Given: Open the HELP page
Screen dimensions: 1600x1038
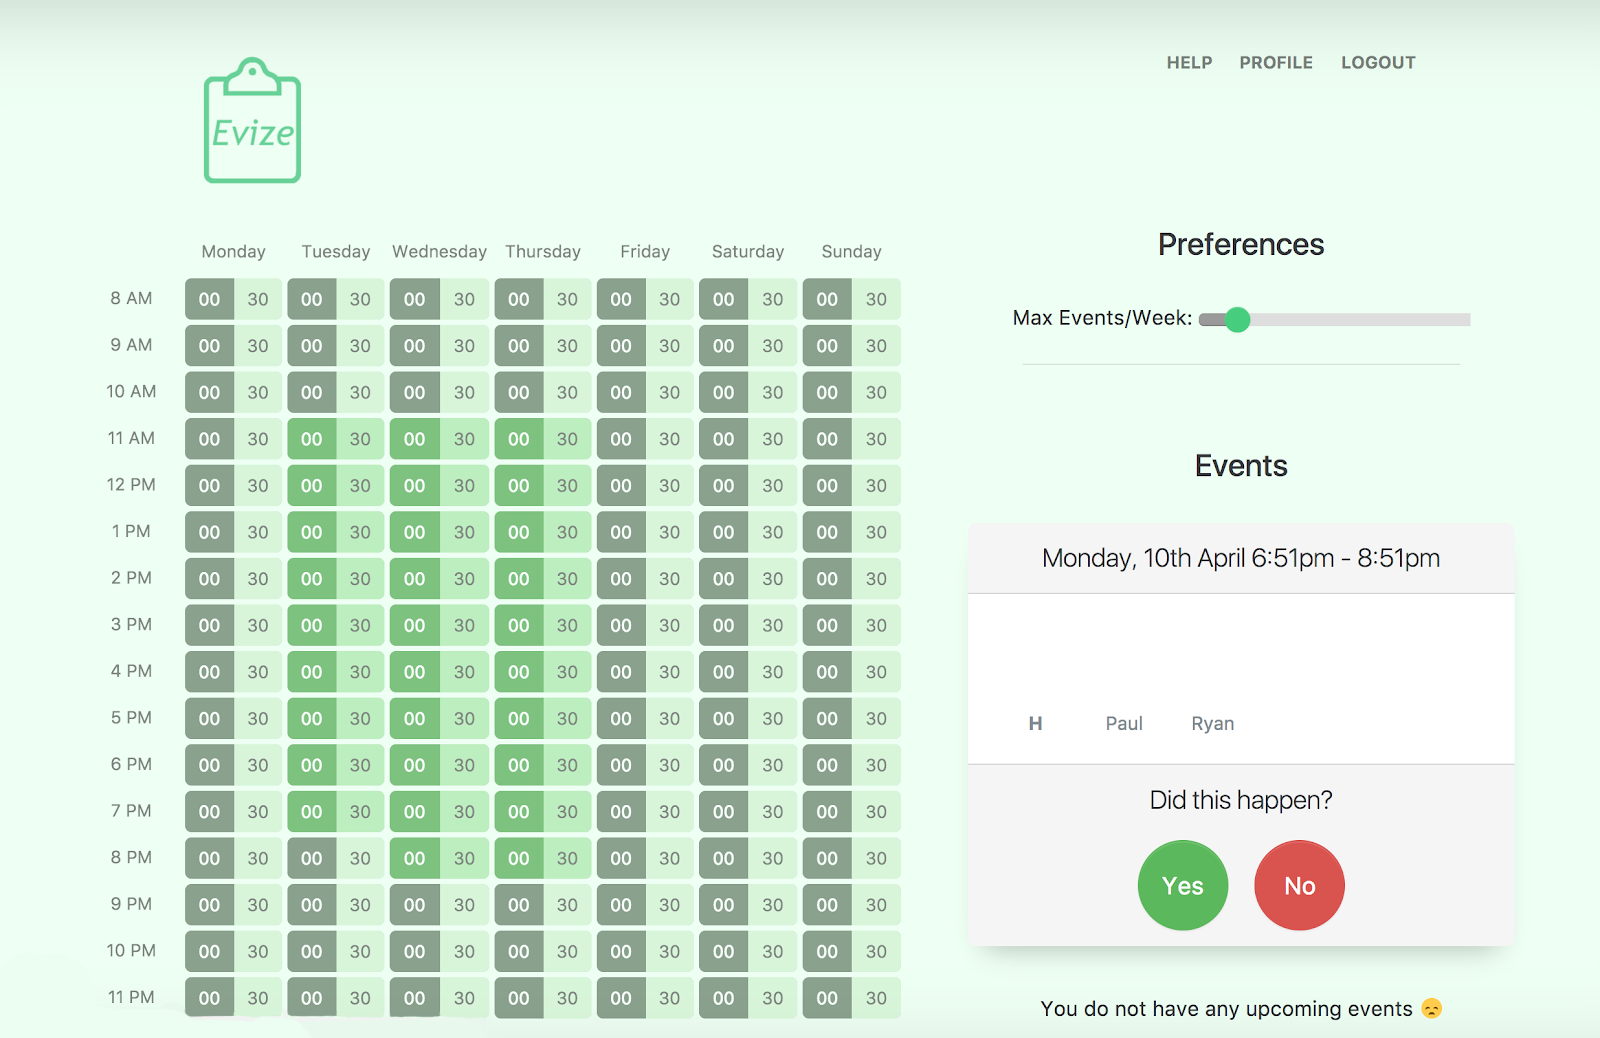Looking at the screenshot, I should (x=1189, y=62).
